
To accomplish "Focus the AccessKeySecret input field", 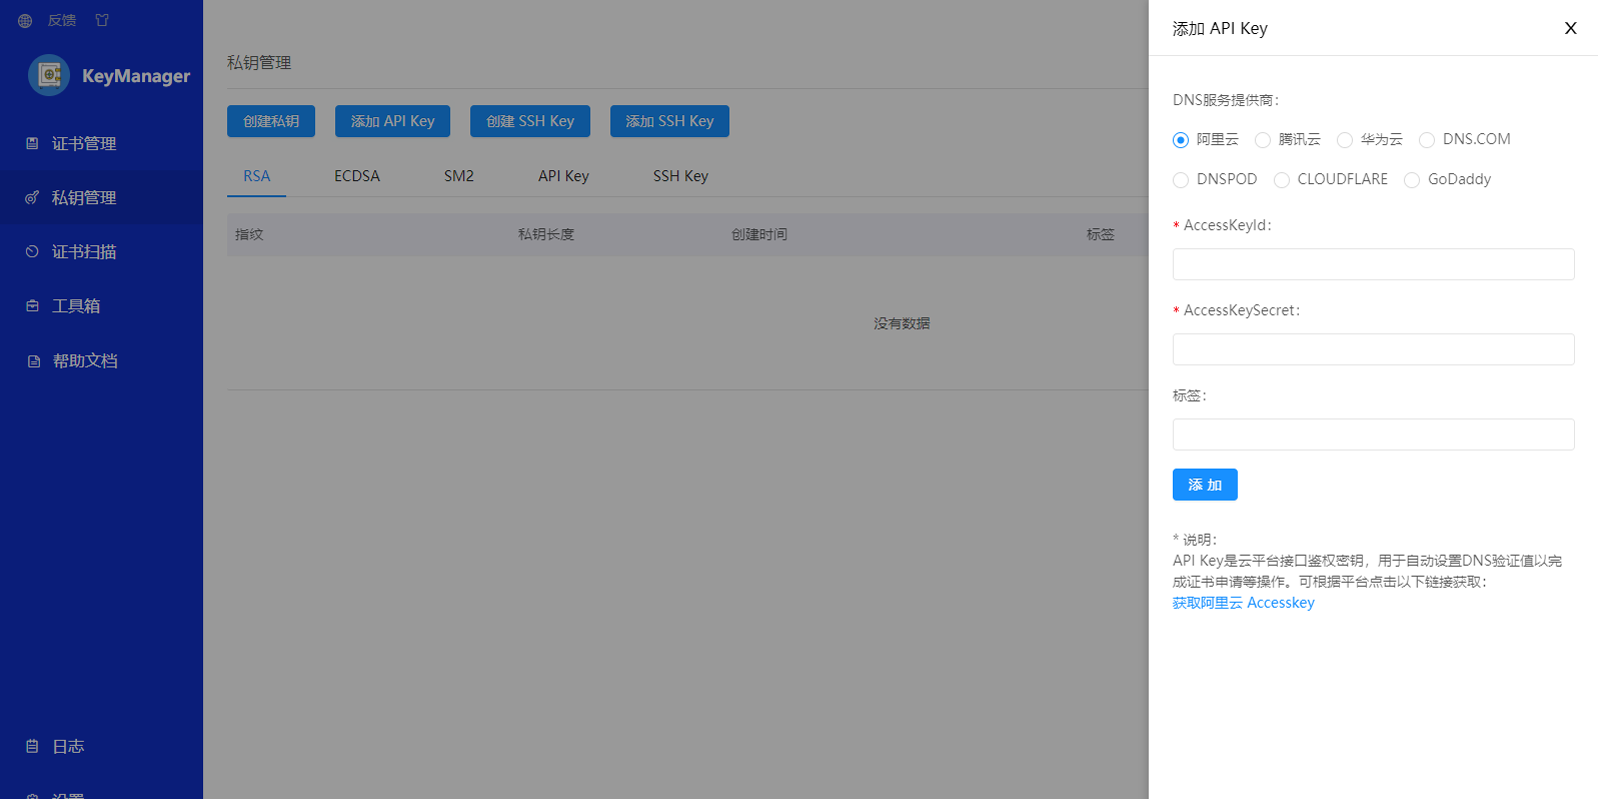I will (x=1373, y=349).
